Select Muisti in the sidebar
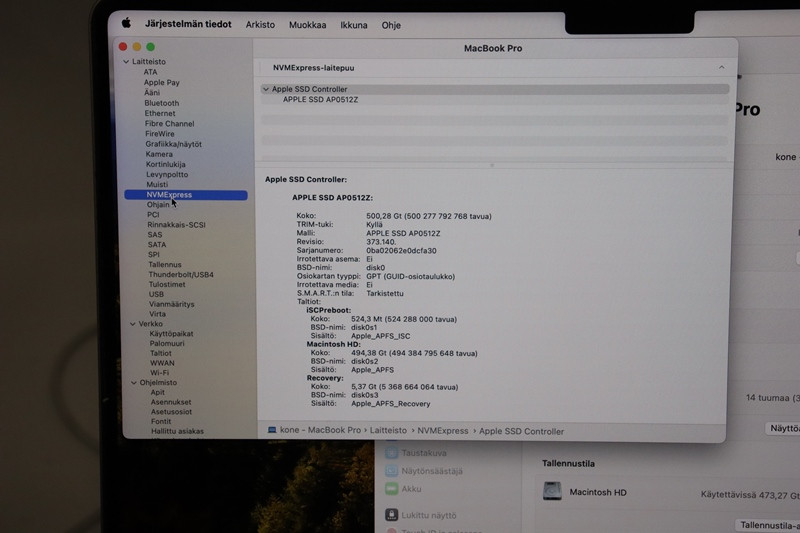The height and width of the screenshot is (533, 800). 157,184
